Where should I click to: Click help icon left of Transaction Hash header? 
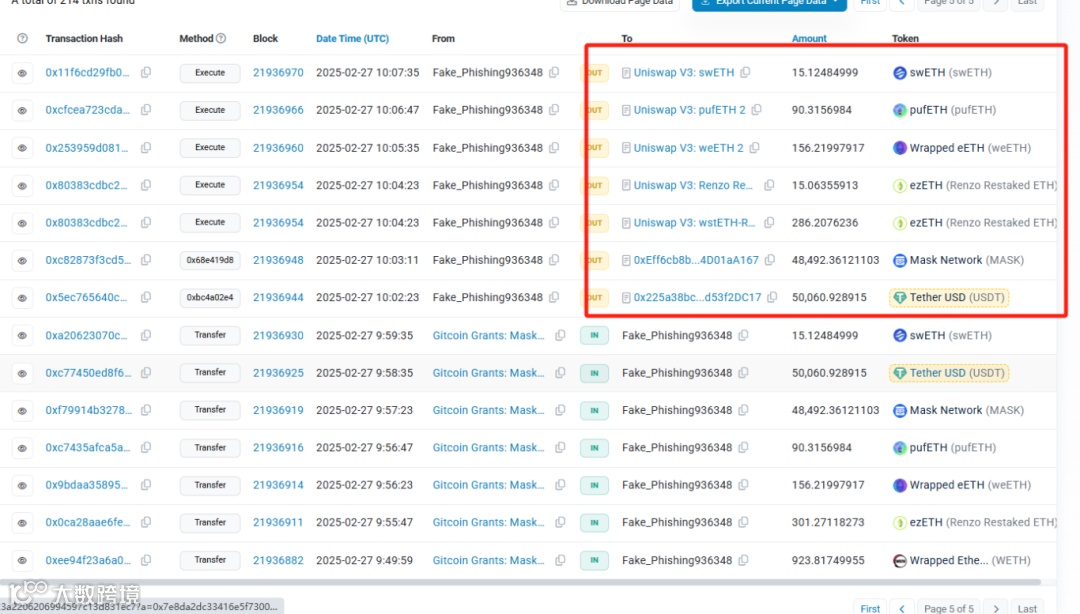coord(22,39)
